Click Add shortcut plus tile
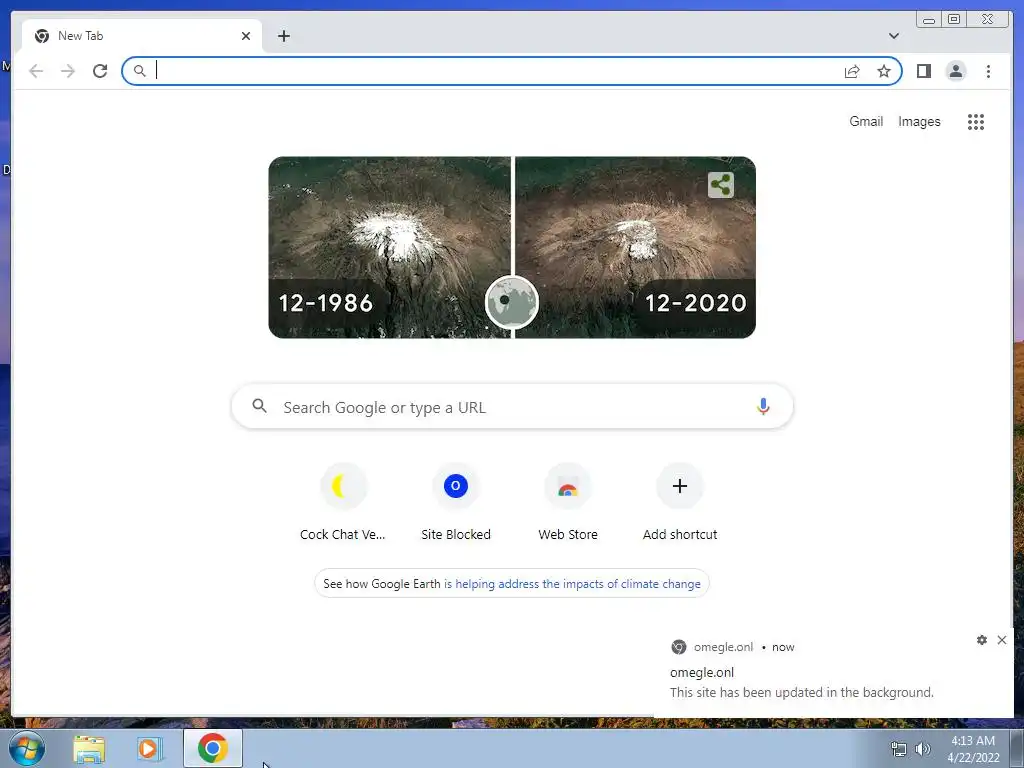This screenshot has height=768, width=1024. click(x=680, y=503)
